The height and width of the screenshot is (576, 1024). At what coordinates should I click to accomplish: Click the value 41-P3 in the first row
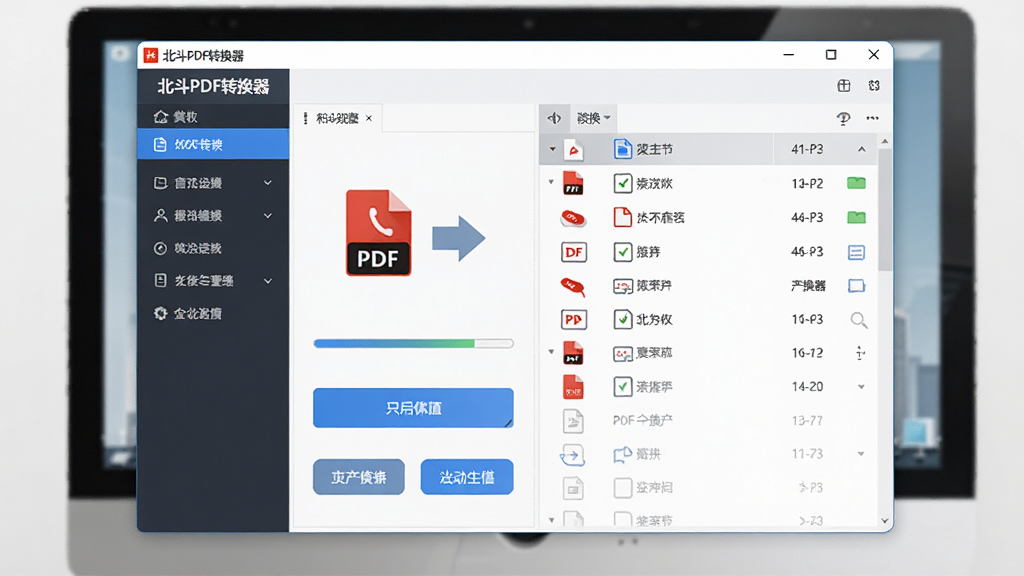tap(807, 150)
